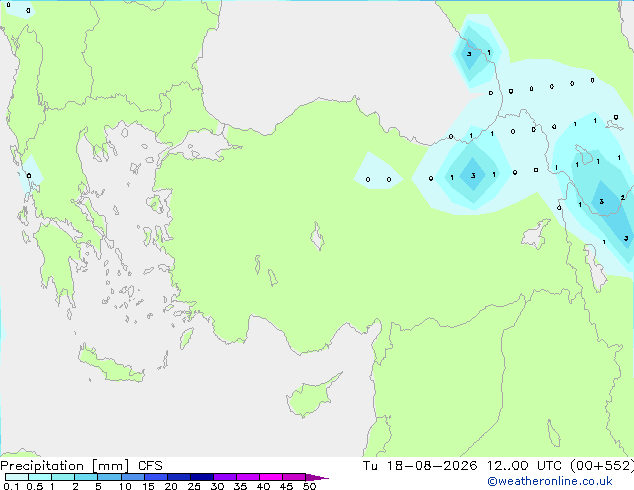The image size is (634, 490).
Task: Open the weatheronline.co.uk copyright link
Action: tap(550, 481)
